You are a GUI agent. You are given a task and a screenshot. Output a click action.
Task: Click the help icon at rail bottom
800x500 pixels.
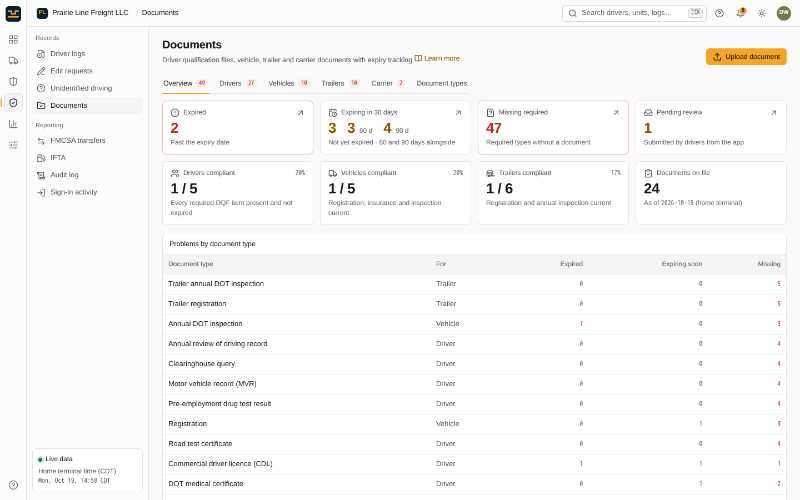[13, 485]
